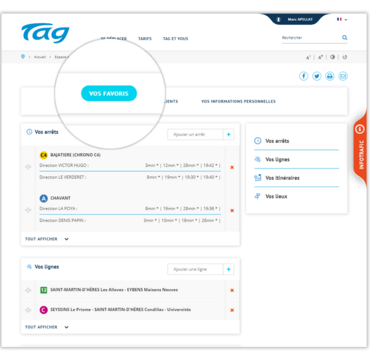Increase the text size with A+
Screen dimensions: 370x362
coord(320,57)
